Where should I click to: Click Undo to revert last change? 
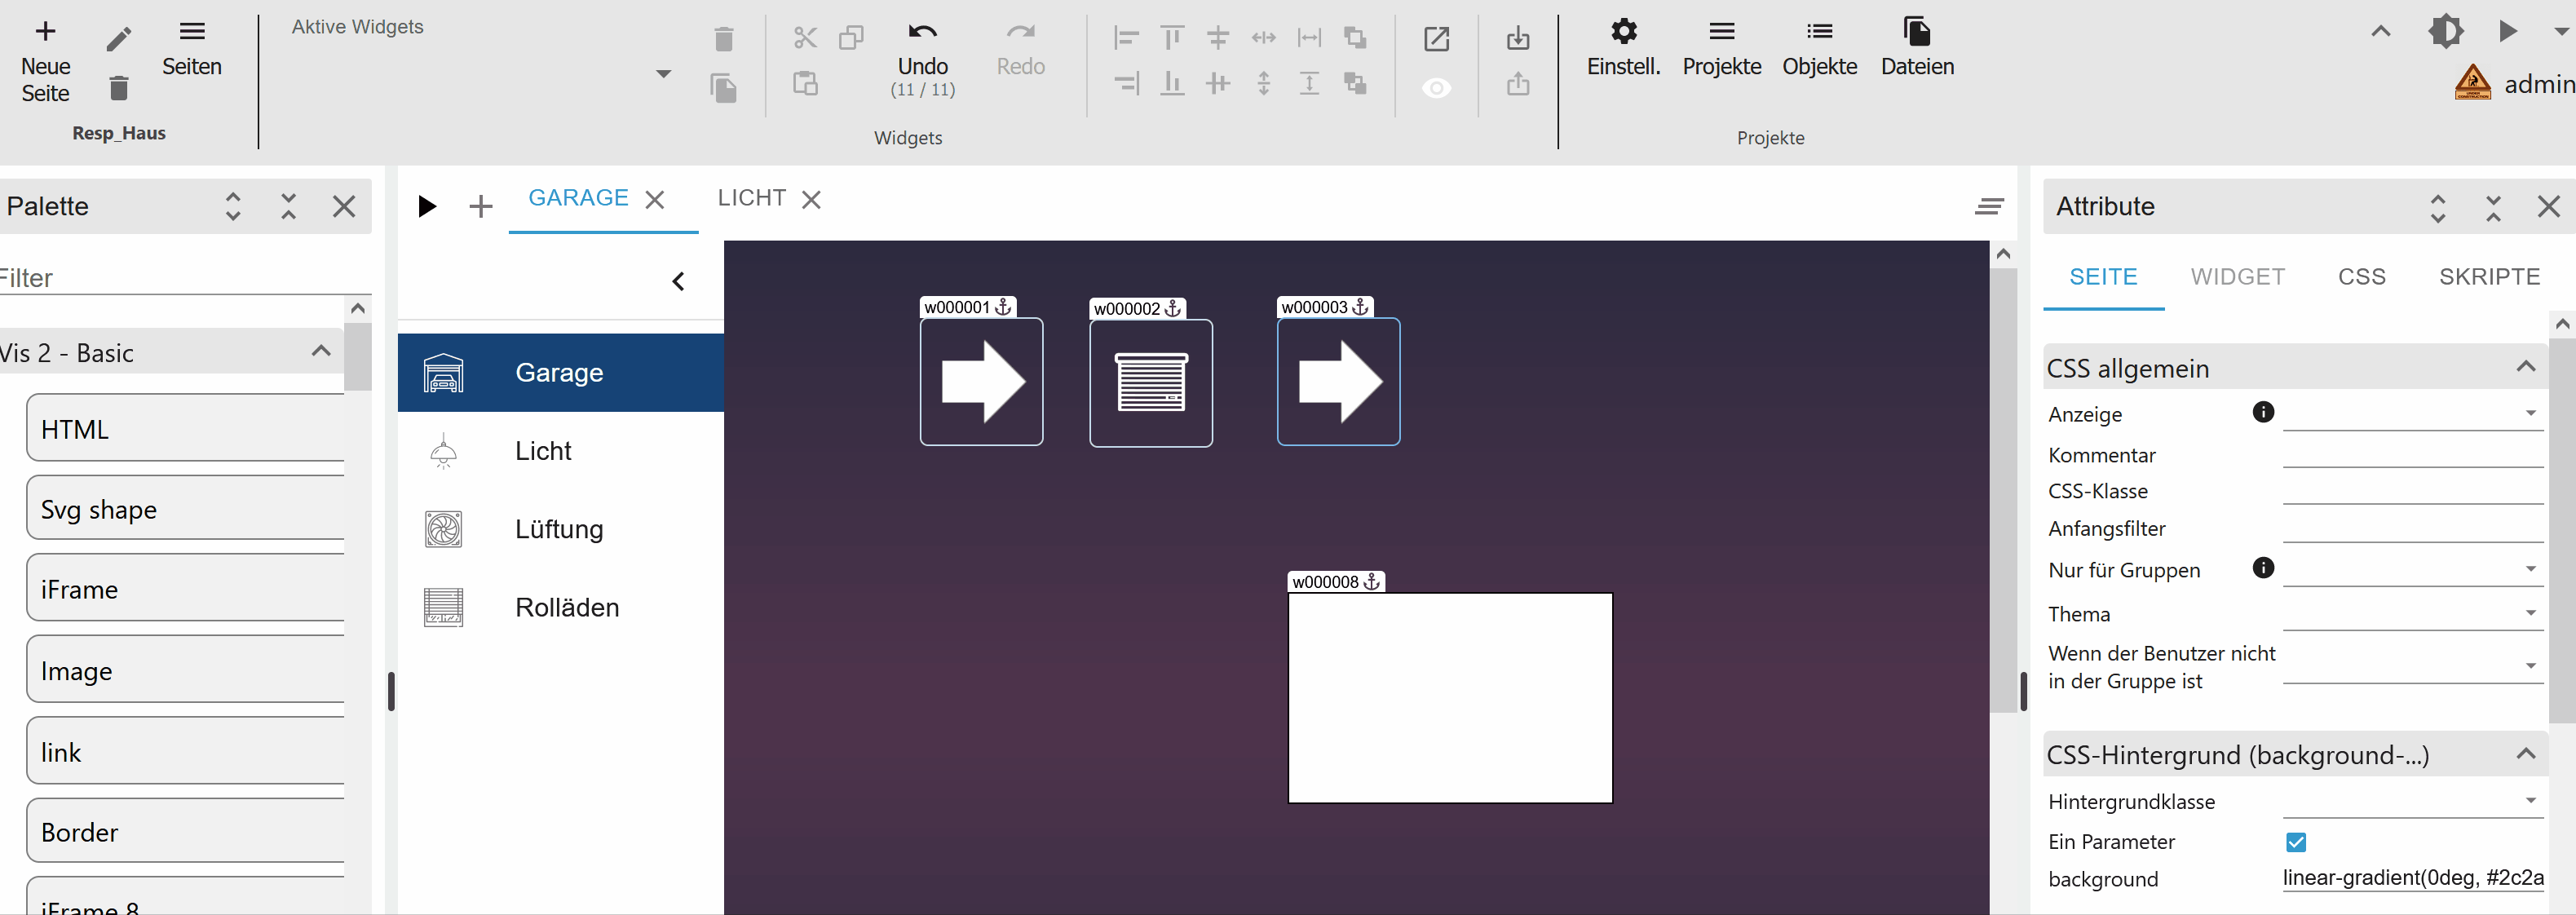[x=922, y=60]
